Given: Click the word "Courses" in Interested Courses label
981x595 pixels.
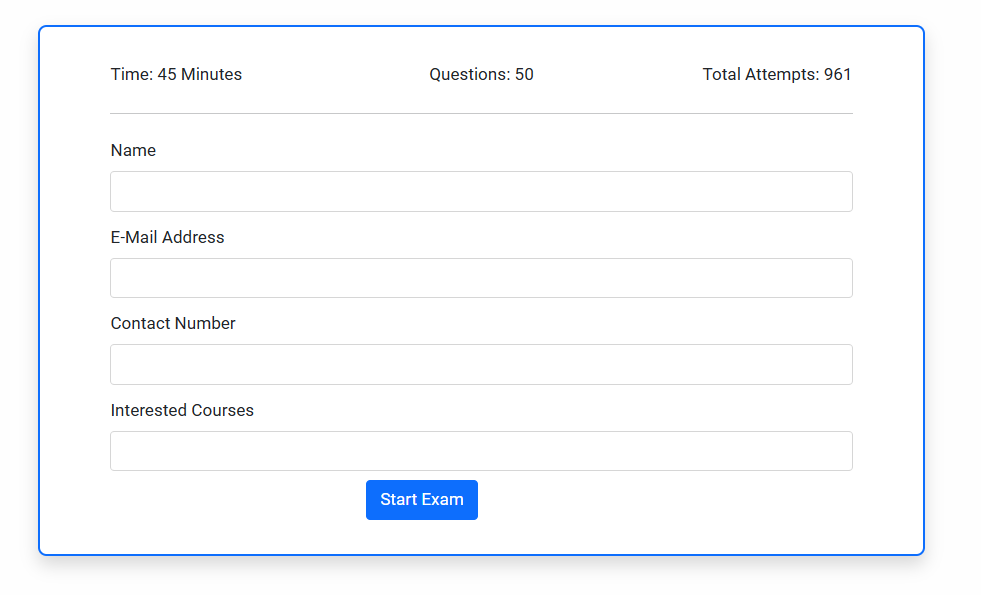Looking at the screenshot, I should (223, 410).
